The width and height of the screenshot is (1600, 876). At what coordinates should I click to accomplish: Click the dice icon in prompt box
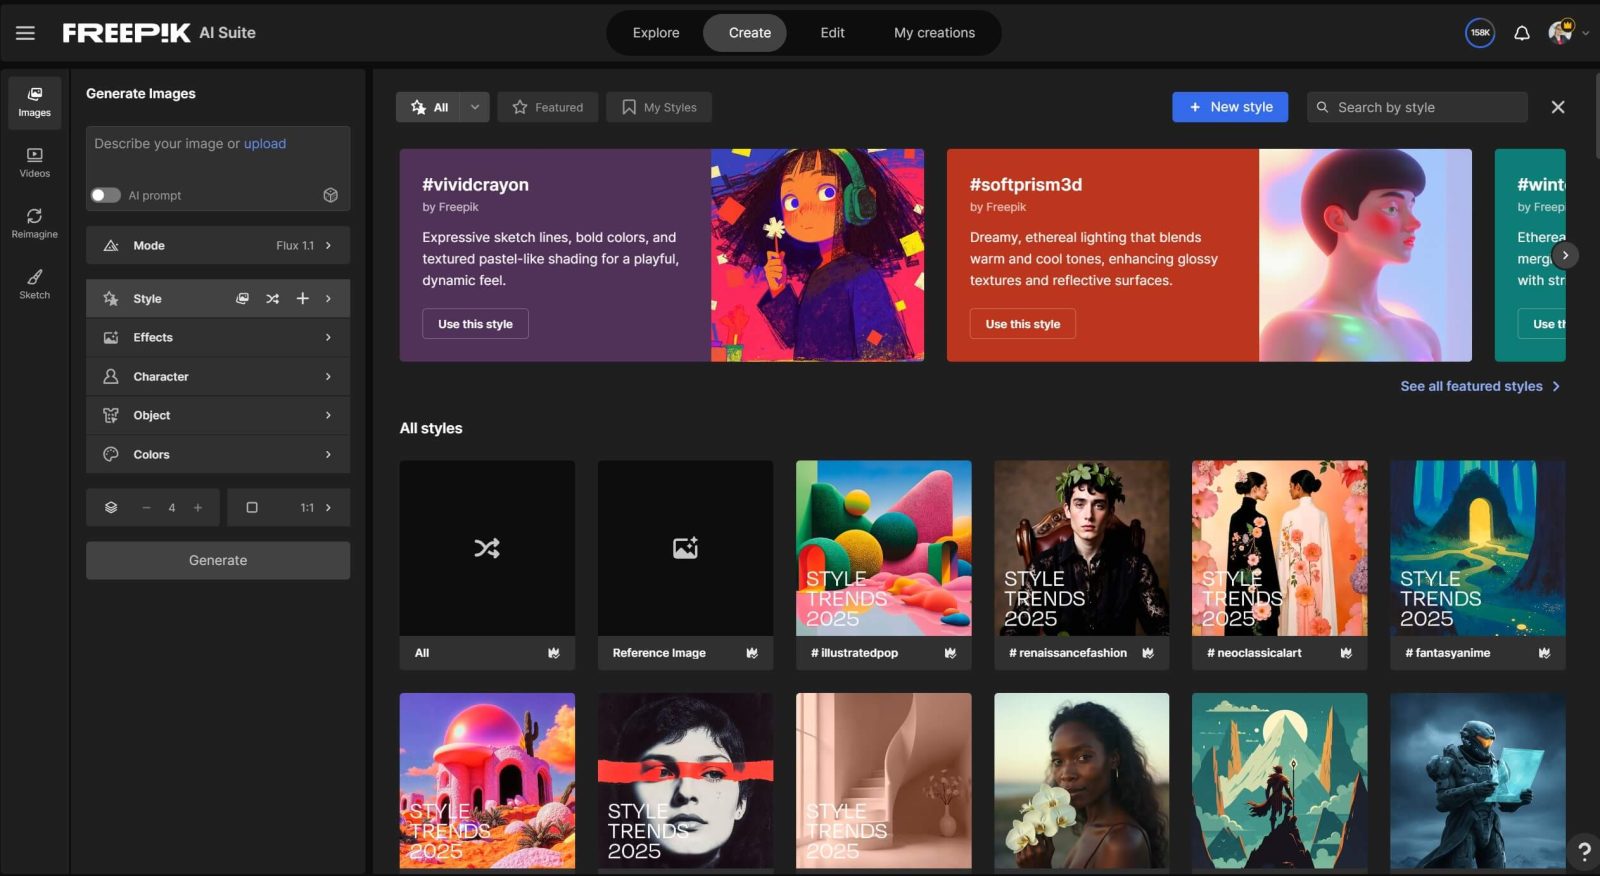point(330,195)
